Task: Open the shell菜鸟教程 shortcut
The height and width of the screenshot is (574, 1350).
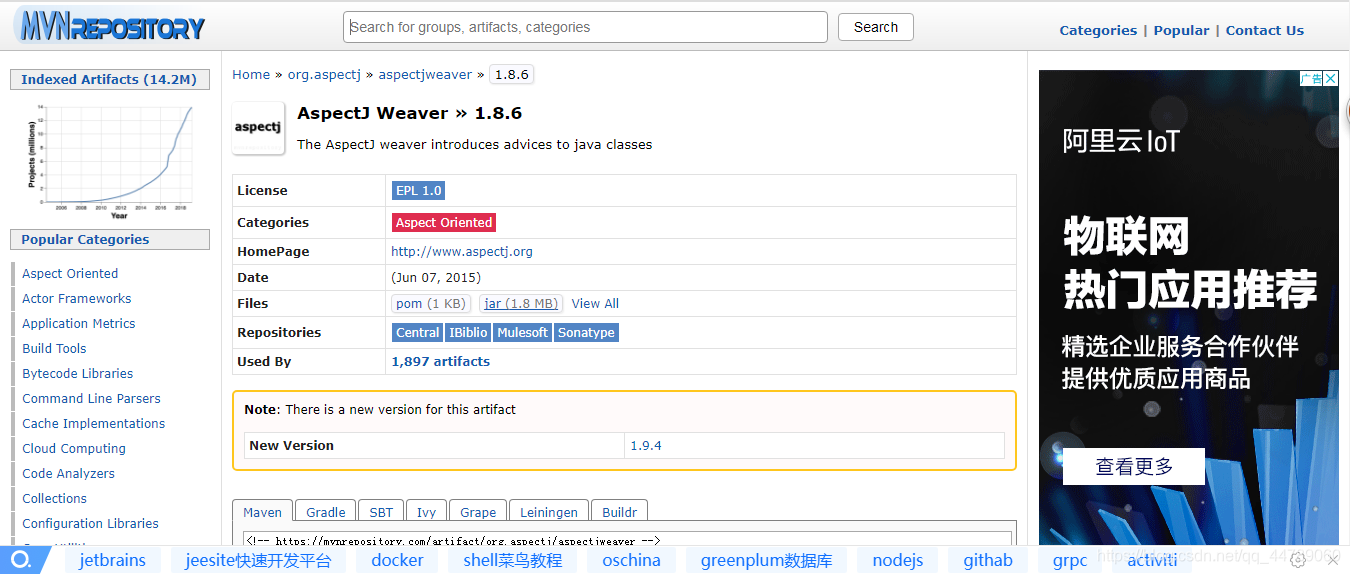Action: [x=513, y=560]
